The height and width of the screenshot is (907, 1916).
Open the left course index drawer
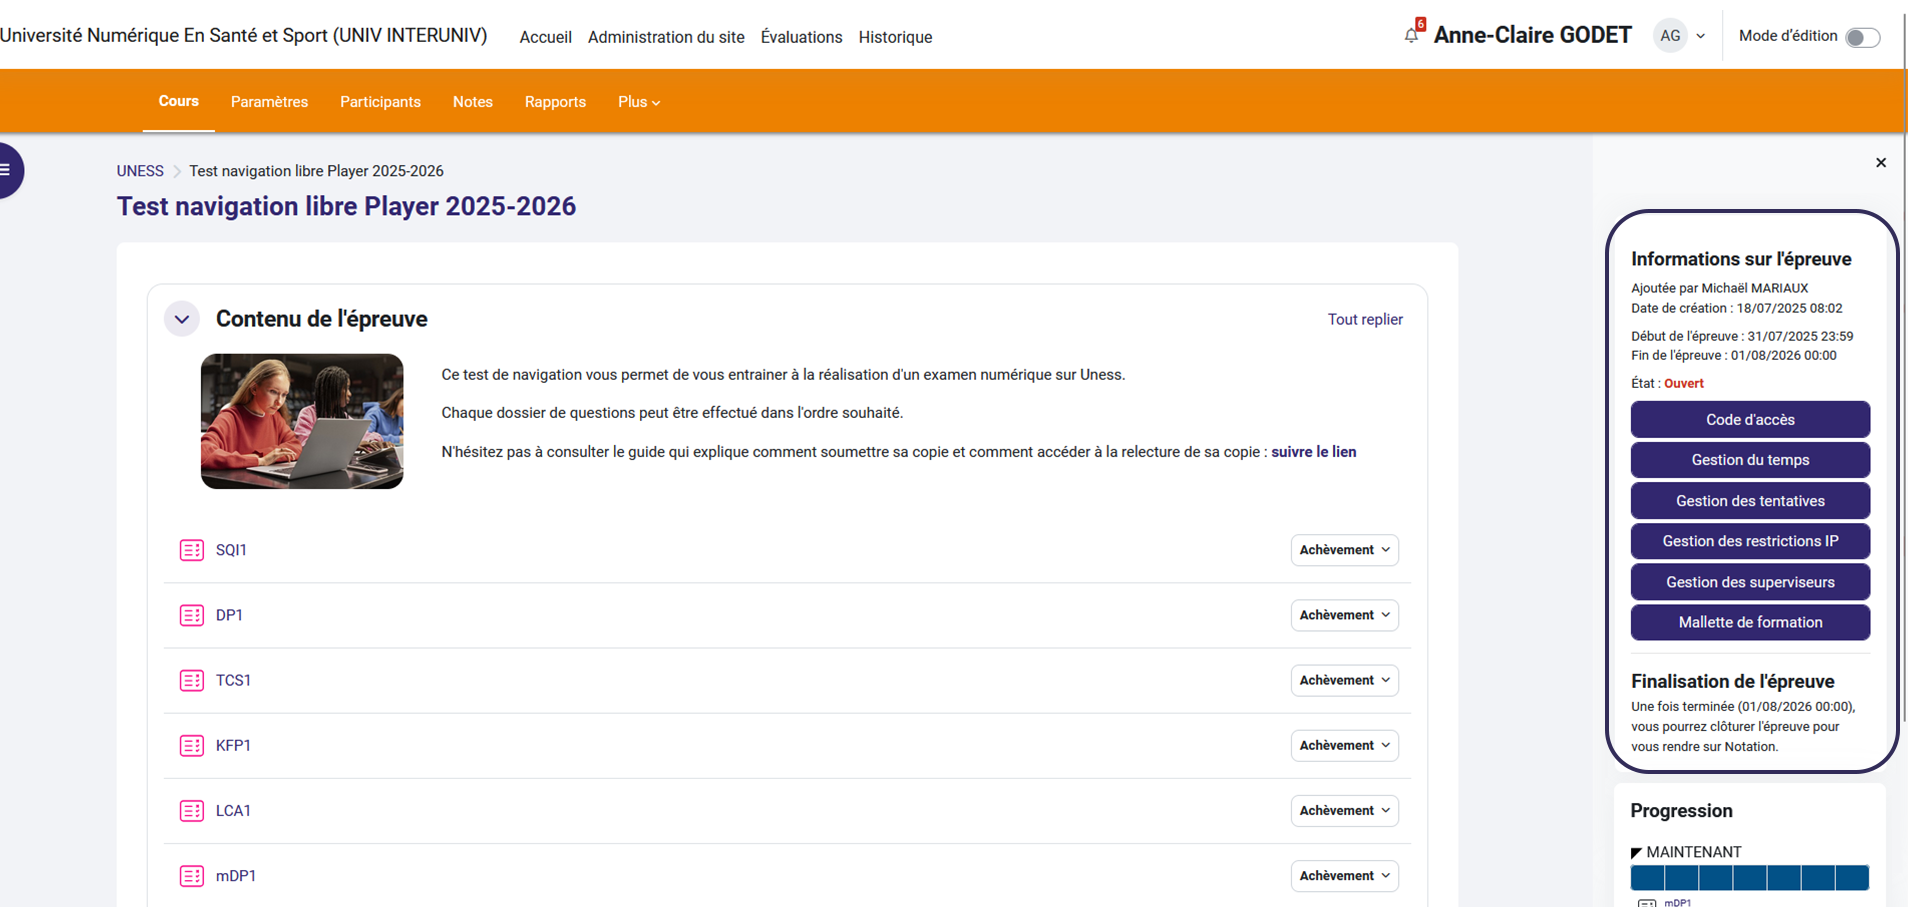(8, 170)
